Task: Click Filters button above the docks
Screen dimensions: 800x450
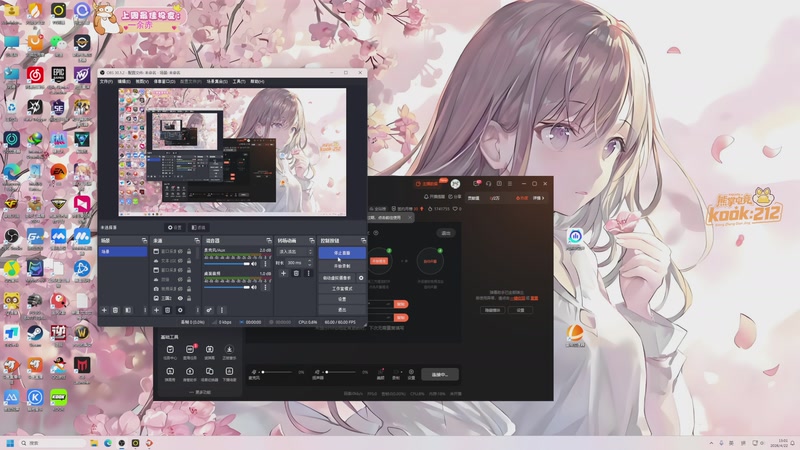Action: coord(198,228)
